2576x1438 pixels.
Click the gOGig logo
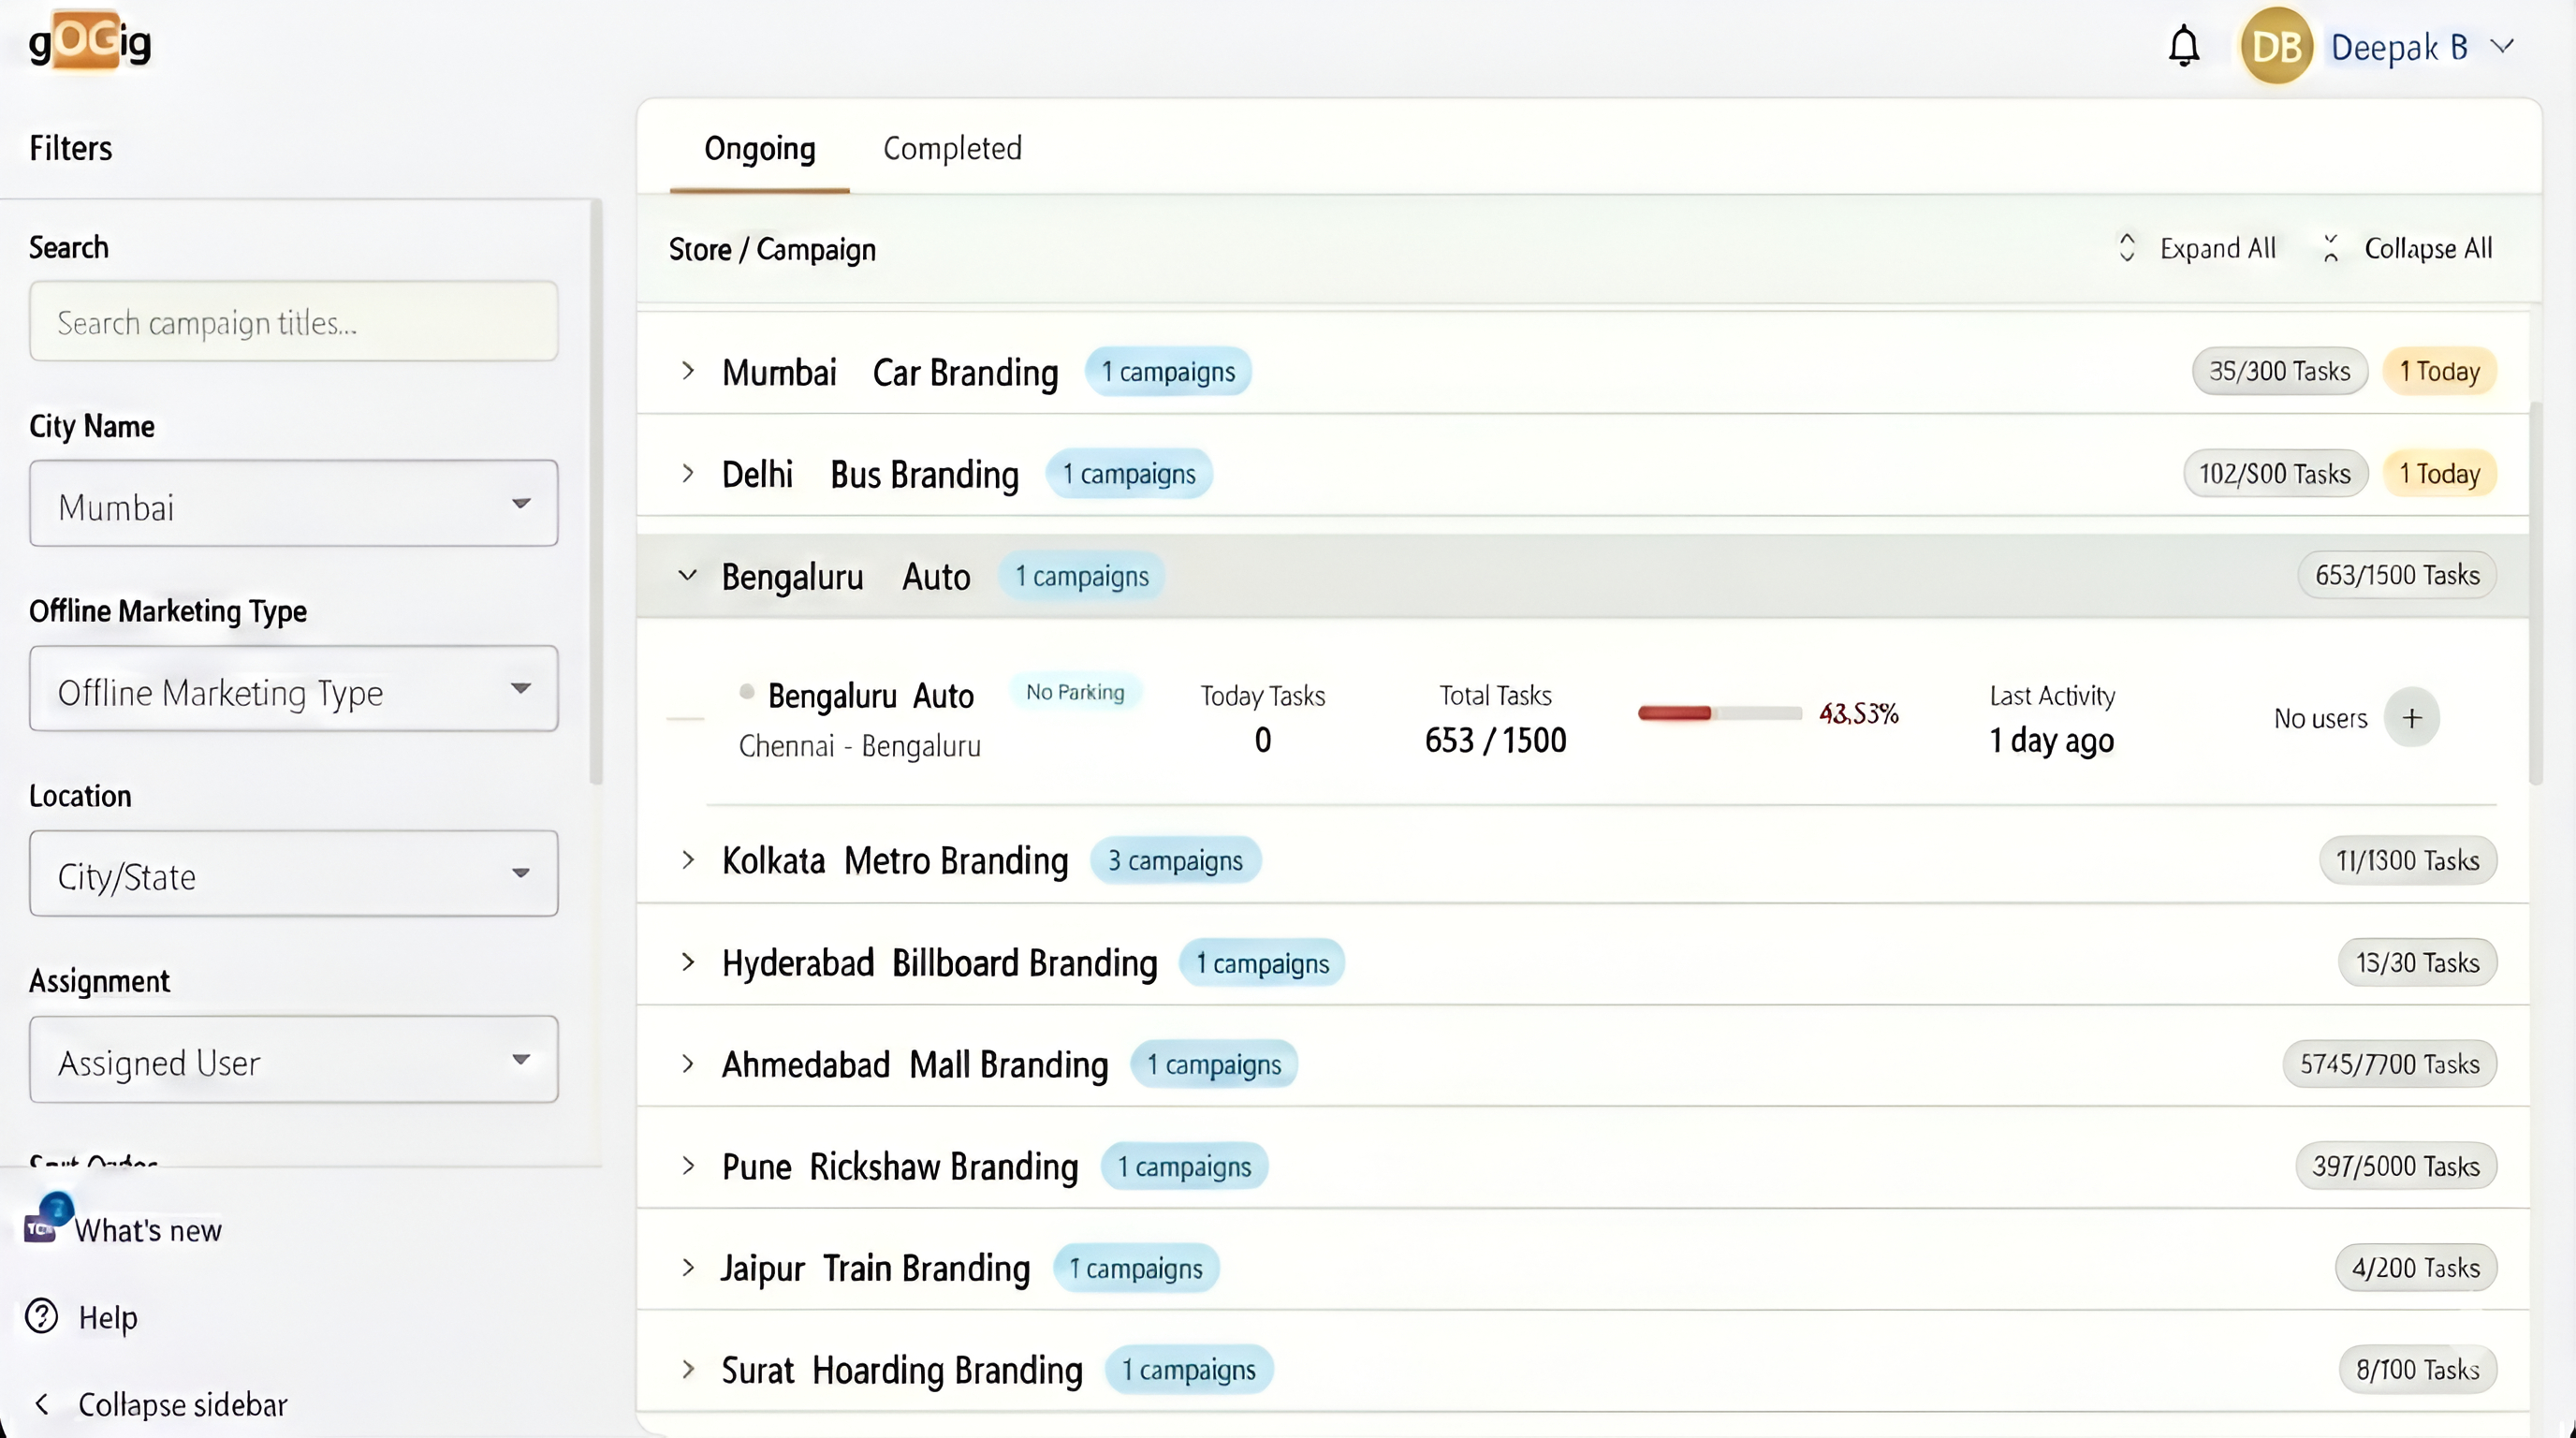[88, 43]
